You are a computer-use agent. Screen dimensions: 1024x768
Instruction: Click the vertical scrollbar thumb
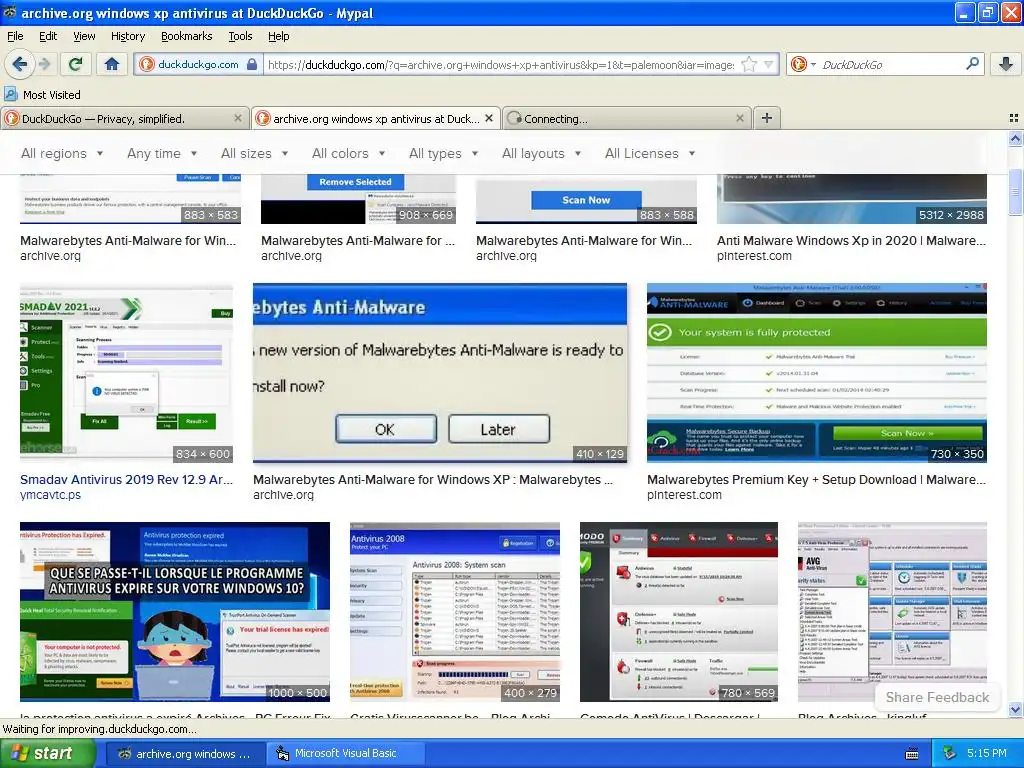click(1015, 191)
